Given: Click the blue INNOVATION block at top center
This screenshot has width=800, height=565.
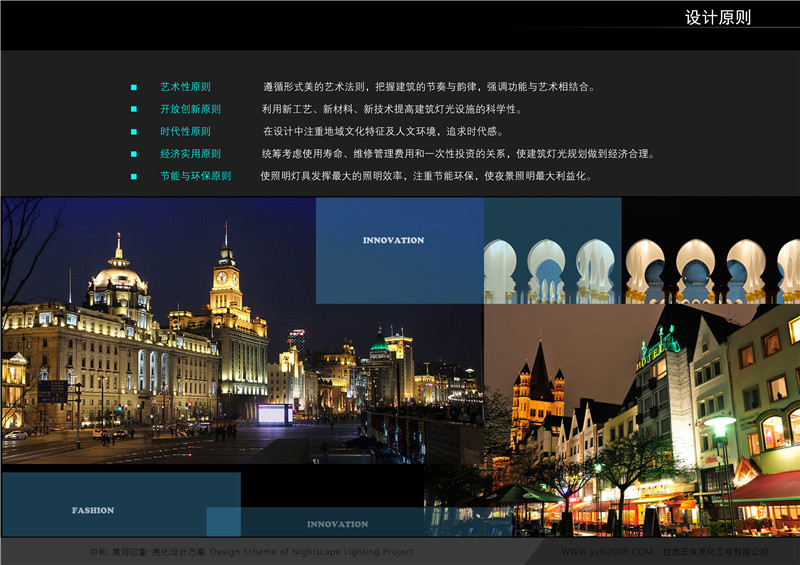Looking at the screenshot, I should [x=399, y=250].
